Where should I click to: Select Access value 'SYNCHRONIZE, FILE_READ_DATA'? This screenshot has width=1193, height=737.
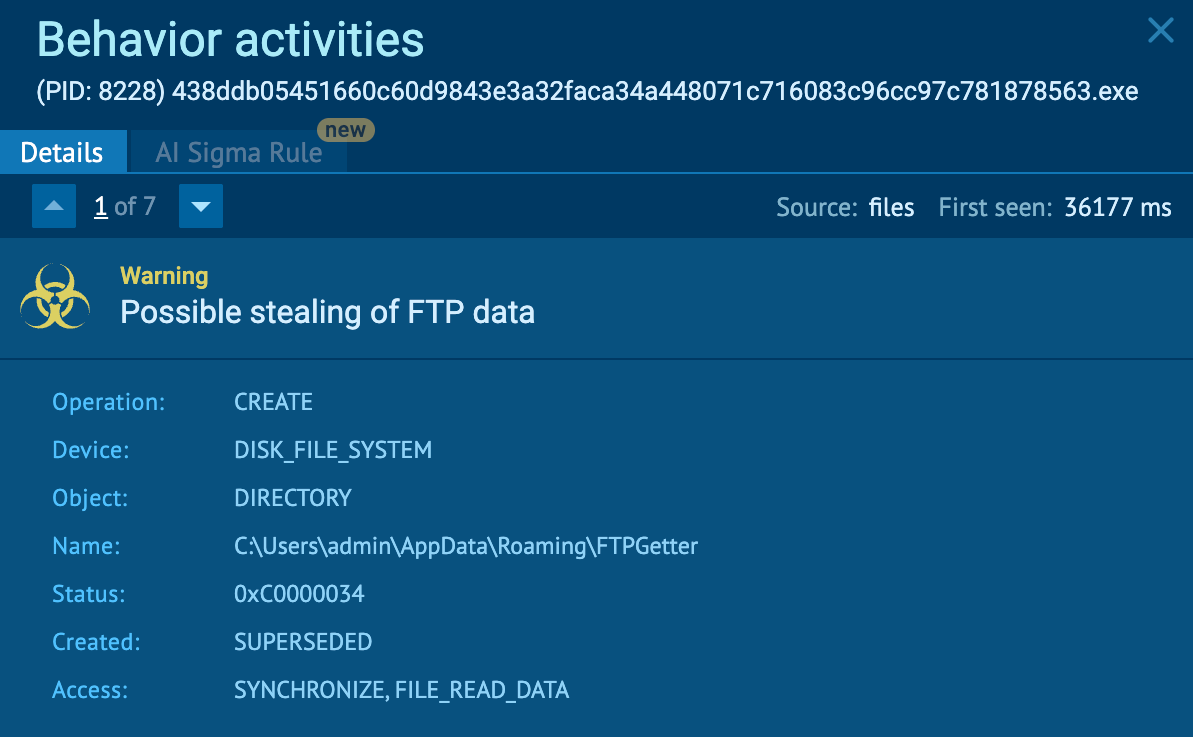pyautogui.click(x=401, y=689)
